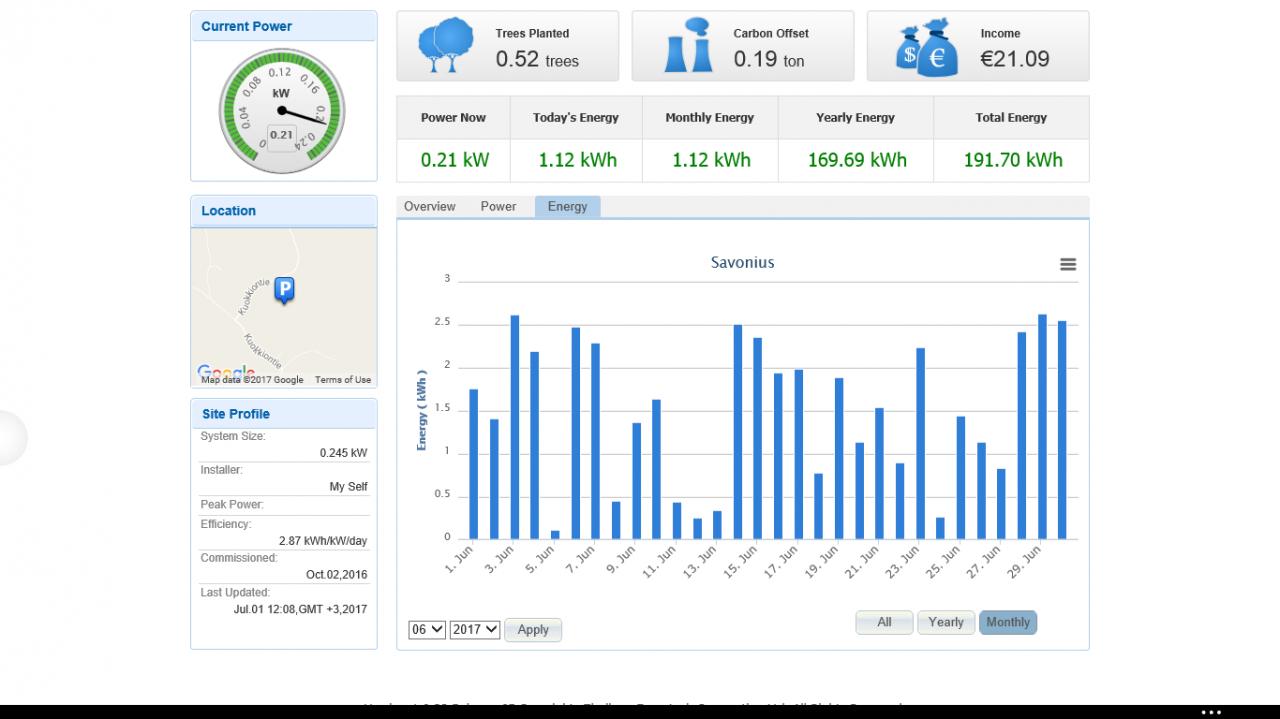Click the Energy ( kWh ) axis title
This screenshot has height=719, width=1280.
(422, 410)
